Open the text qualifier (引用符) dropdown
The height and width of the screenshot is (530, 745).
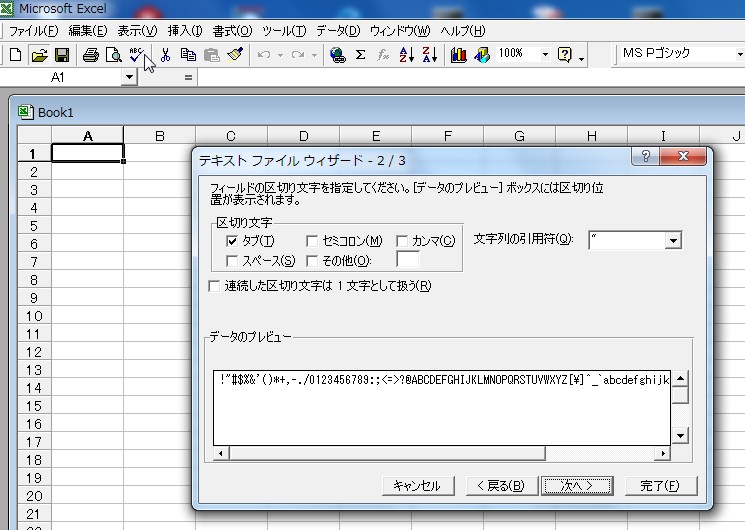point(673,241)
